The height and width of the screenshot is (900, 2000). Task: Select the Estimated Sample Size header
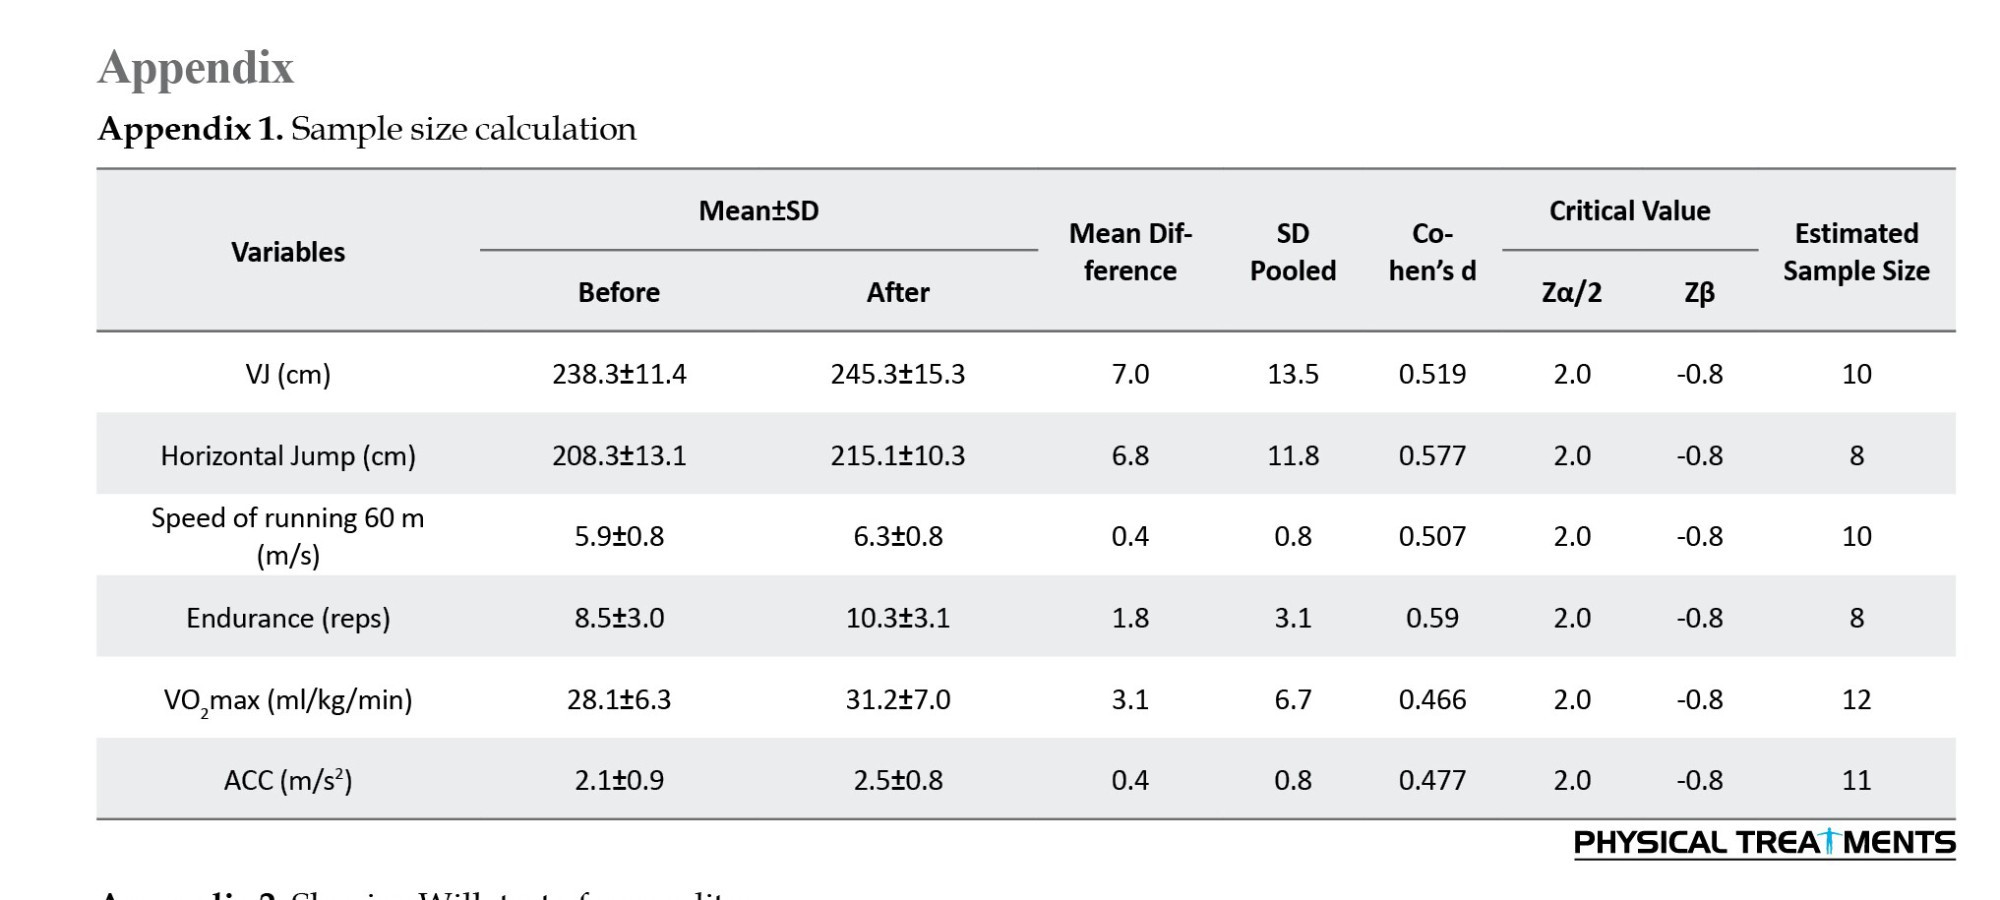(x=1856, y=252)
